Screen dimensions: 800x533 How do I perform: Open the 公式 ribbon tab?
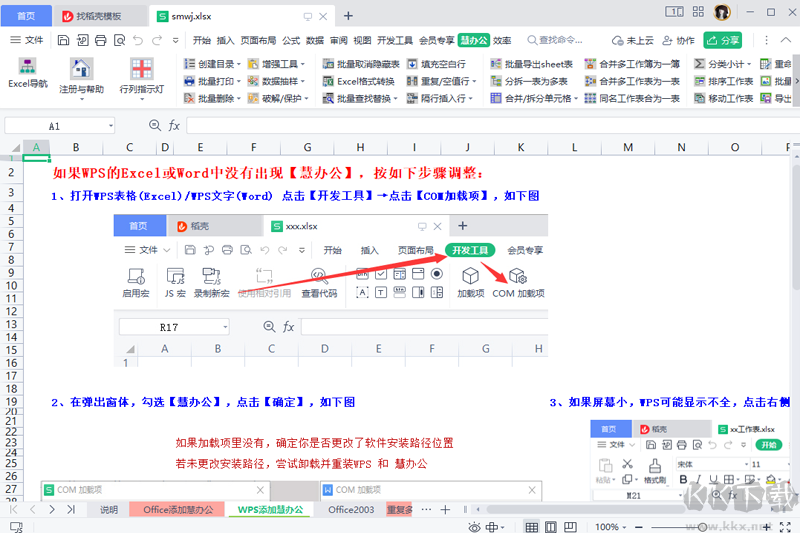291,40
